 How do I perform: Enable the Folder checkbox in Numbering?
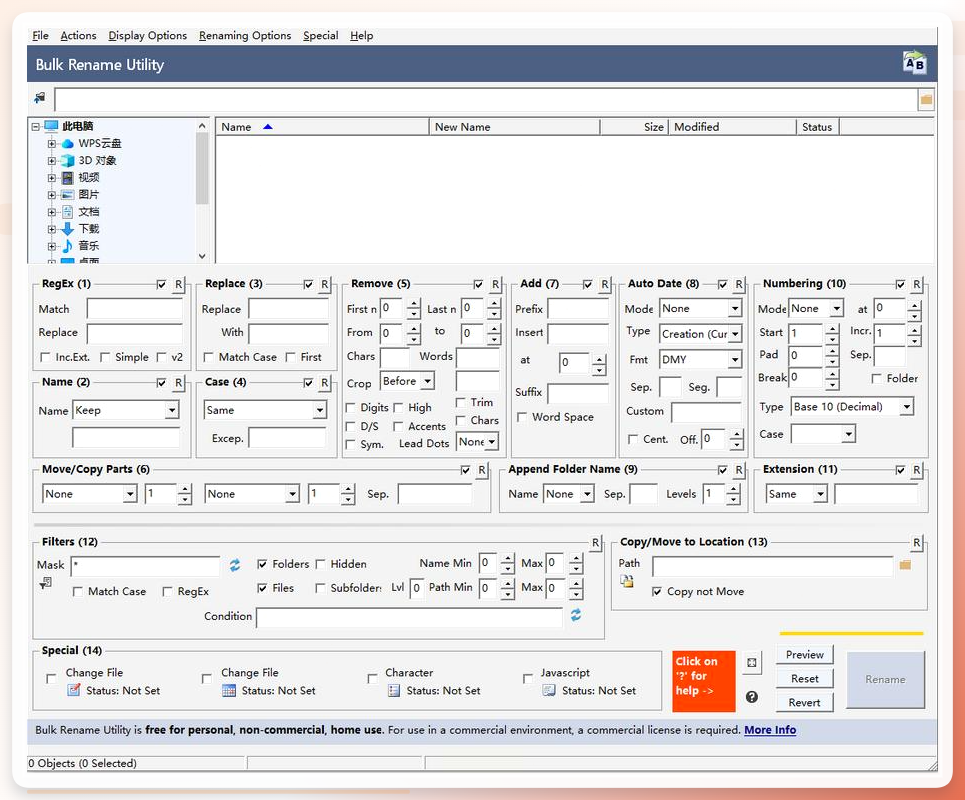876,378
